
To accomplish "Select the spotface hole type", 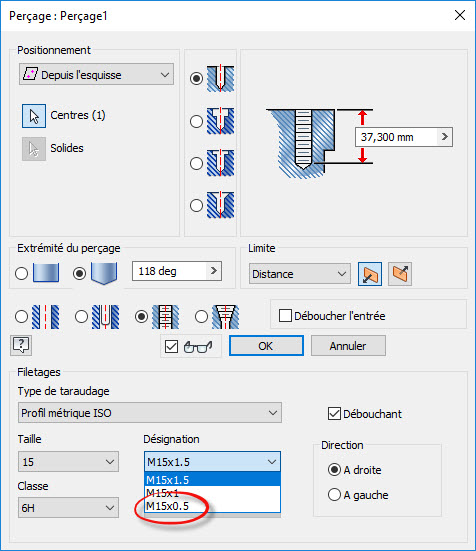I will (196, 163).
